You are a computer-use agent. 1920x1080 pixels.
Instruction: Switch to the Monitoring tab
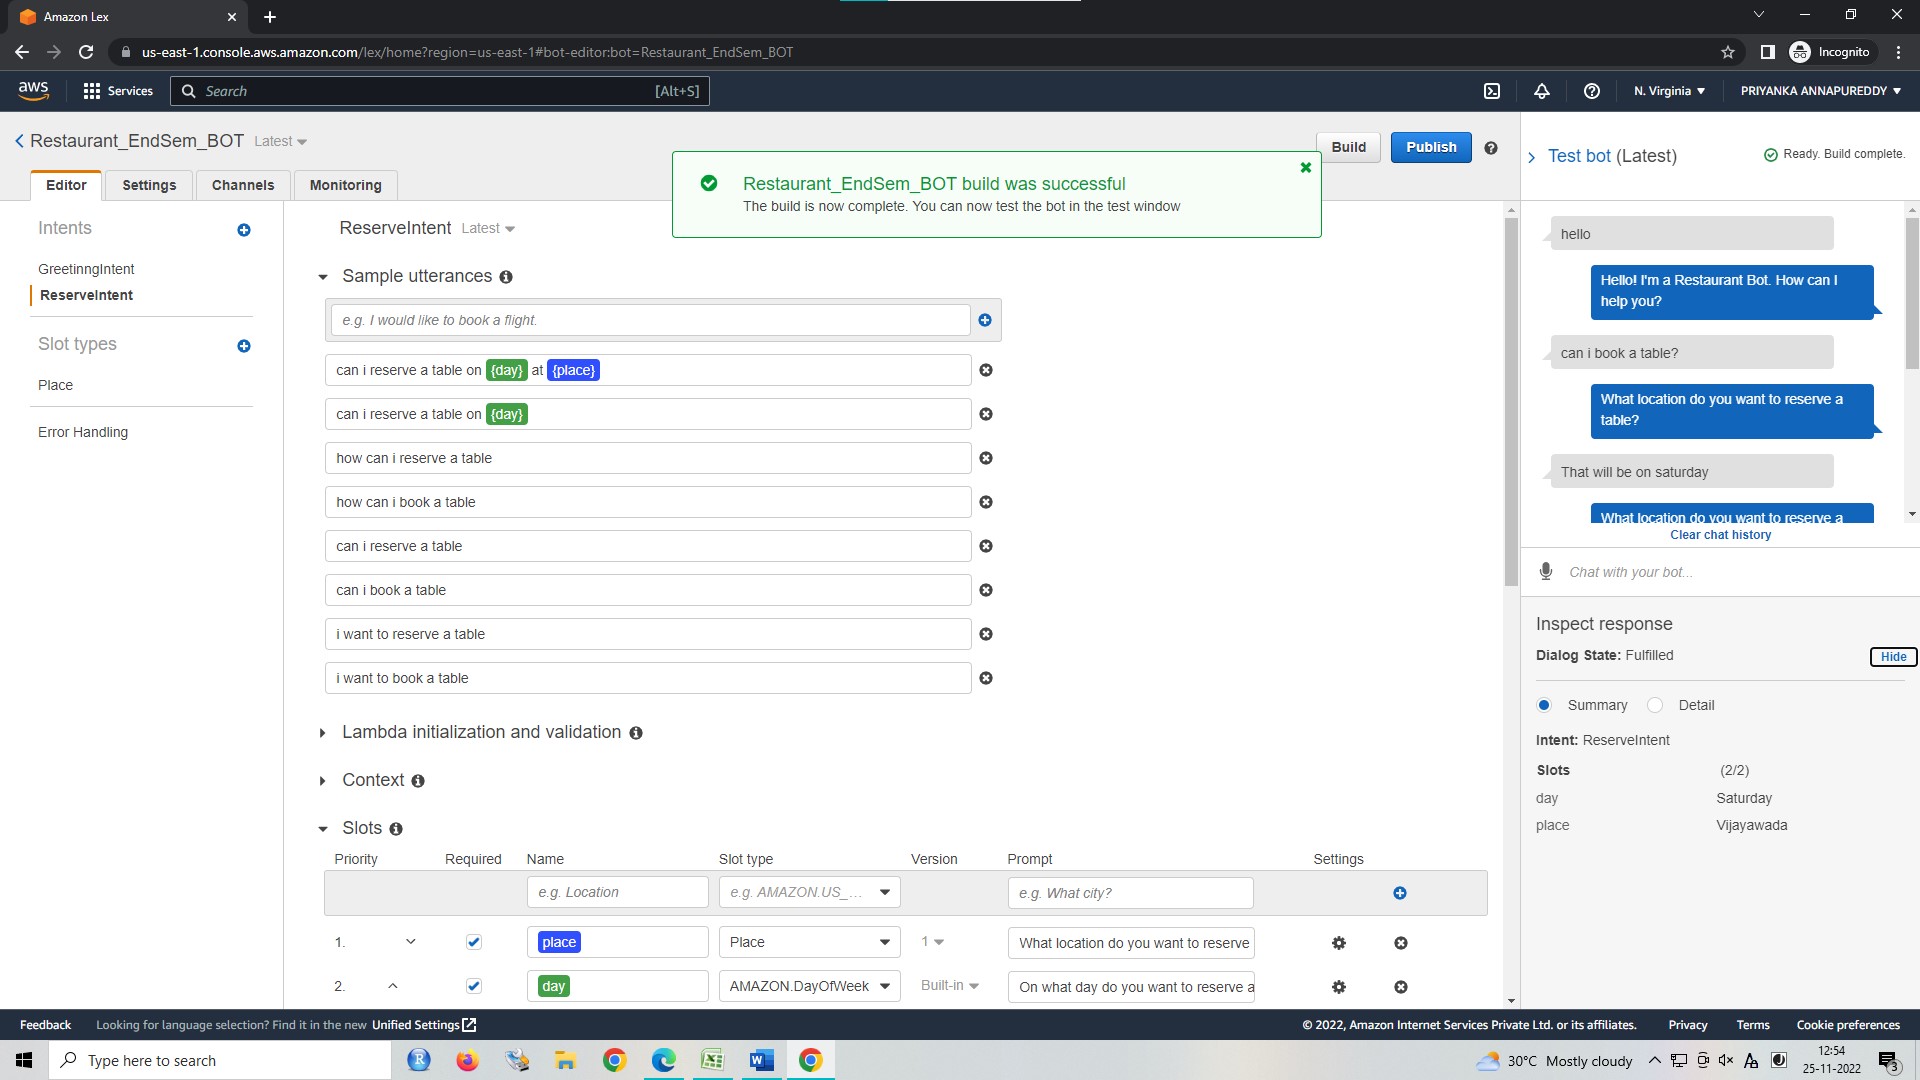click(345, 185)
